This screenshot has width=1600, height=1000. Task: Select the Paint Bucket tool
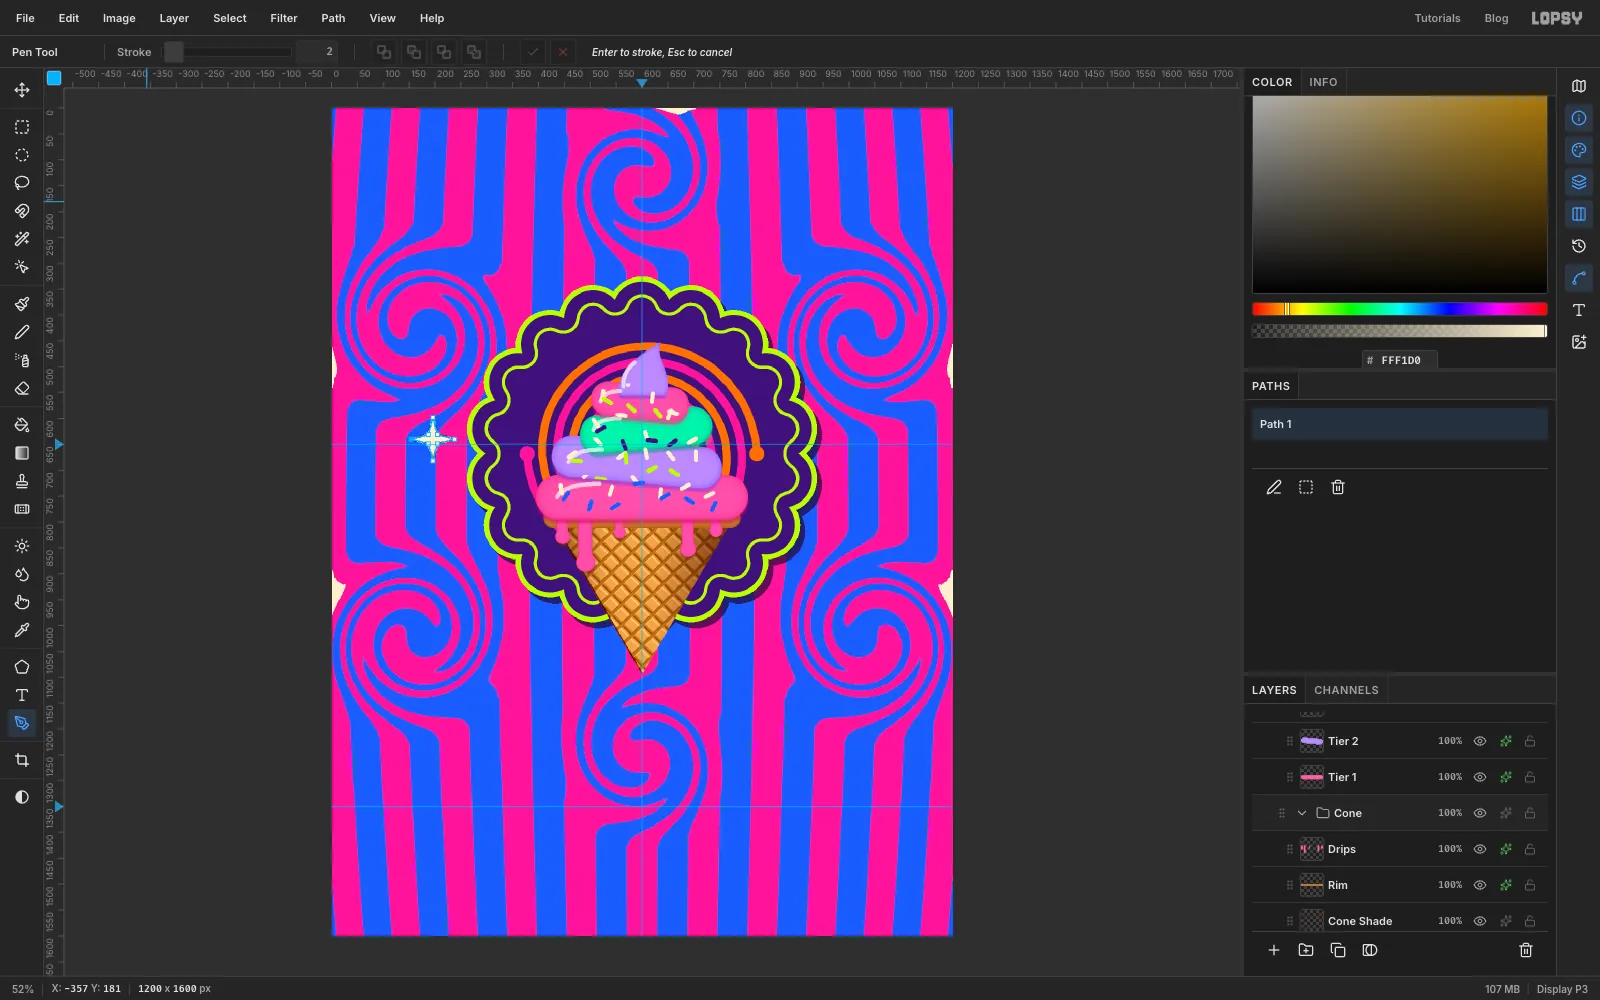pyautogui.click(x=22, y=425)
